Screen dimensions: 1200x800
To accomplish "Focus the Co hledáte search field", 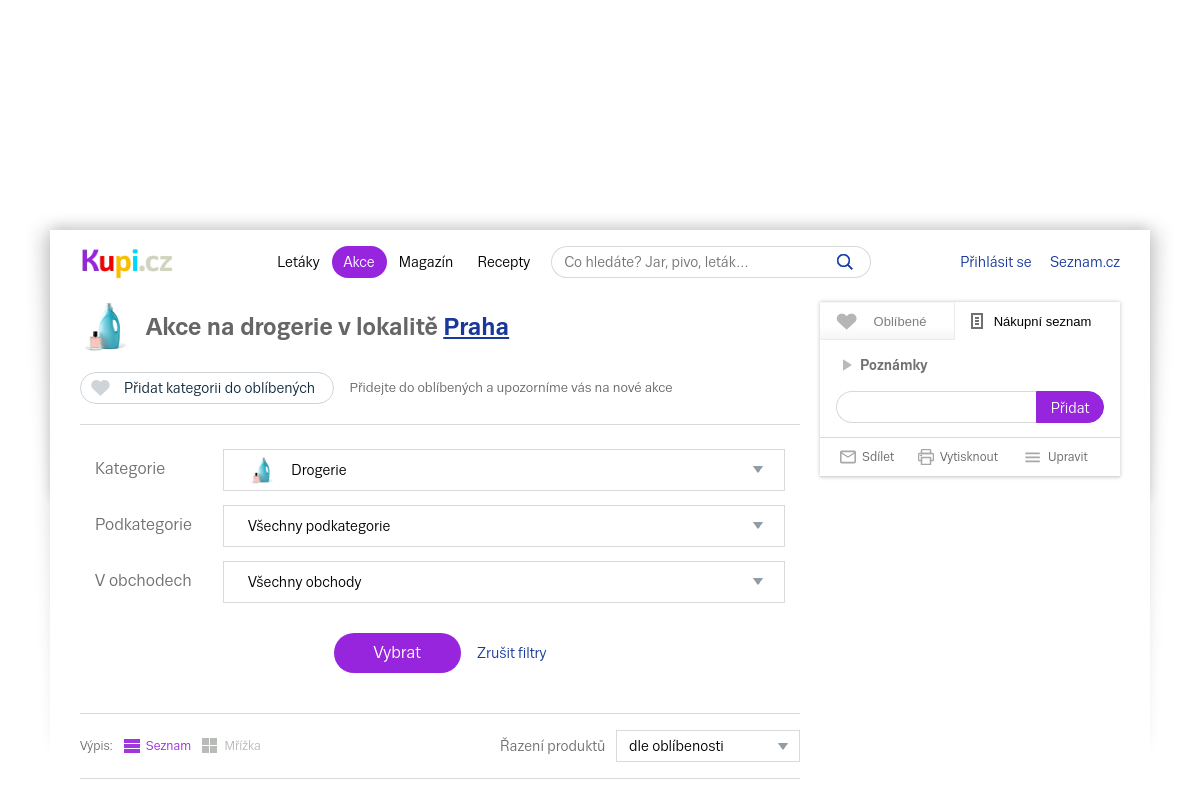I will tap(695, 262).
